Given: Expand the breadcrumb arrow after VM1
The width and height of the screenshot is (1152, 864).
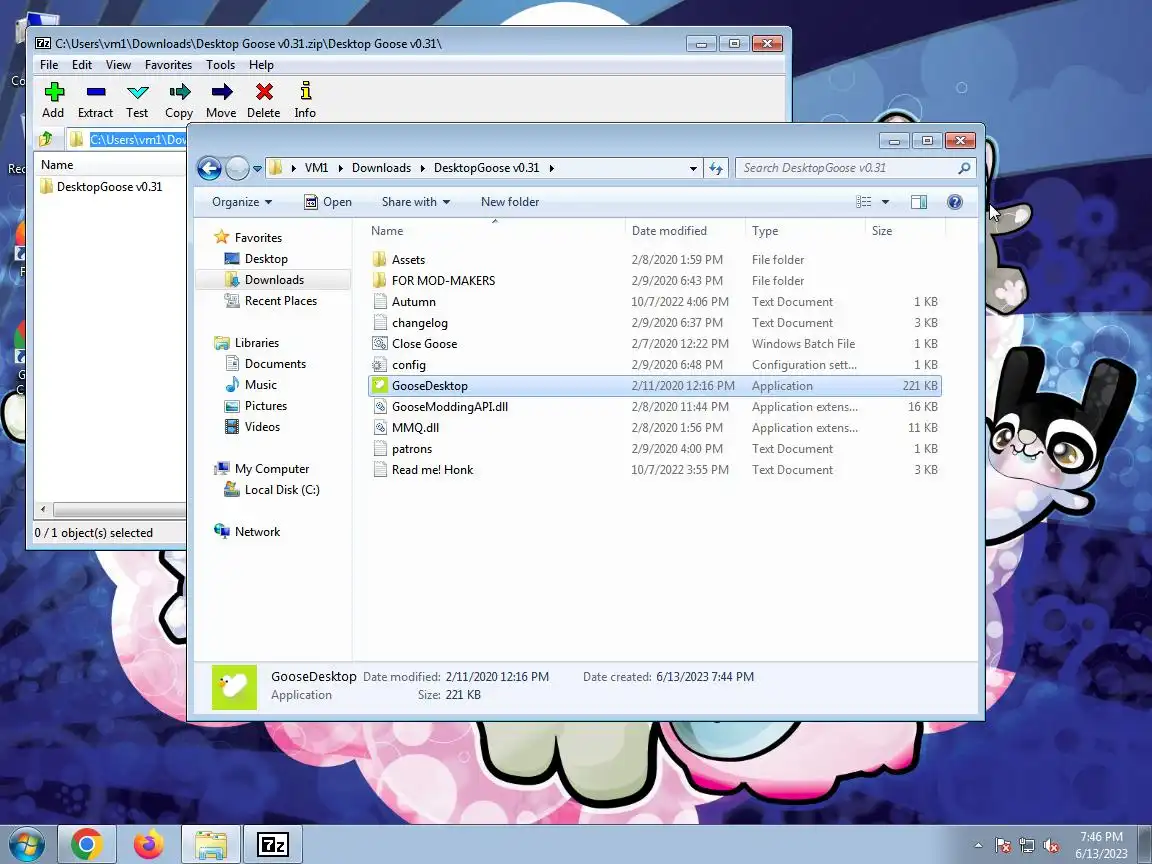Looking at the screenshot, I should pyautogui.click(x=340, y=168).
